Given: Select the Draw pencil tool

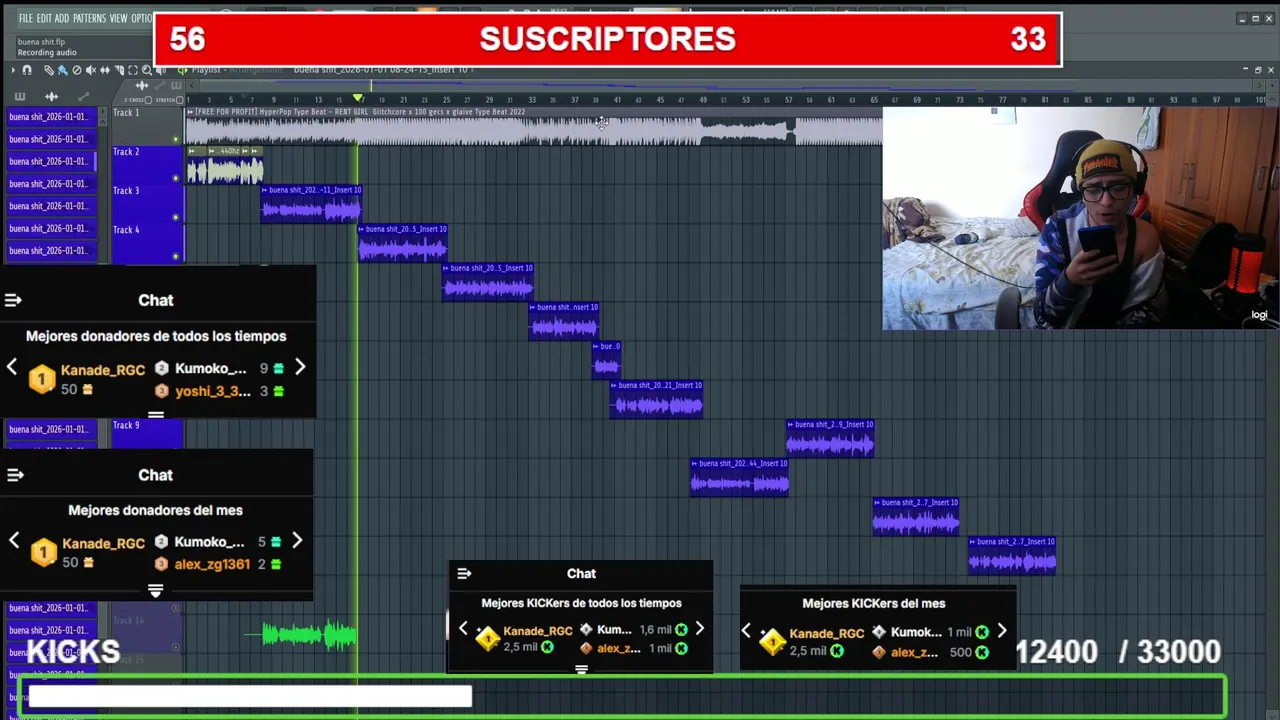Looking at the screenshot, I should 48,70.
